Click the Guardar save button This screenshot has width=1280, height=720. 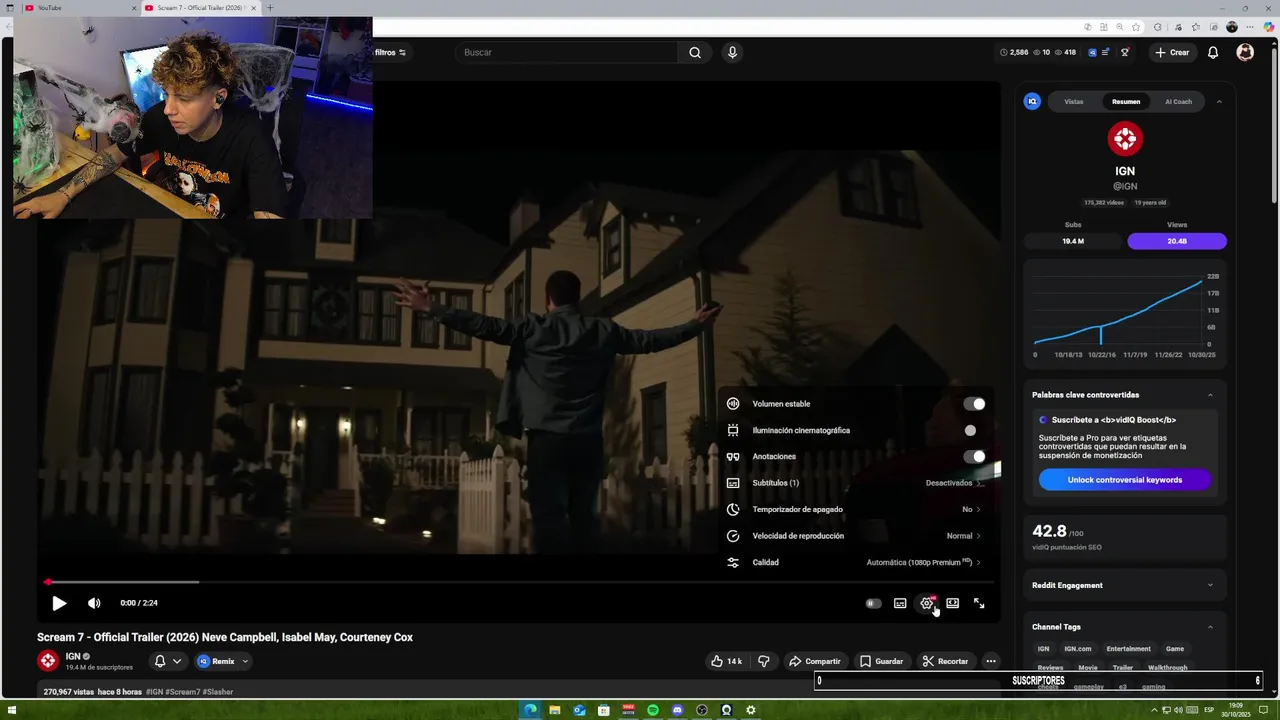point(881,661)
